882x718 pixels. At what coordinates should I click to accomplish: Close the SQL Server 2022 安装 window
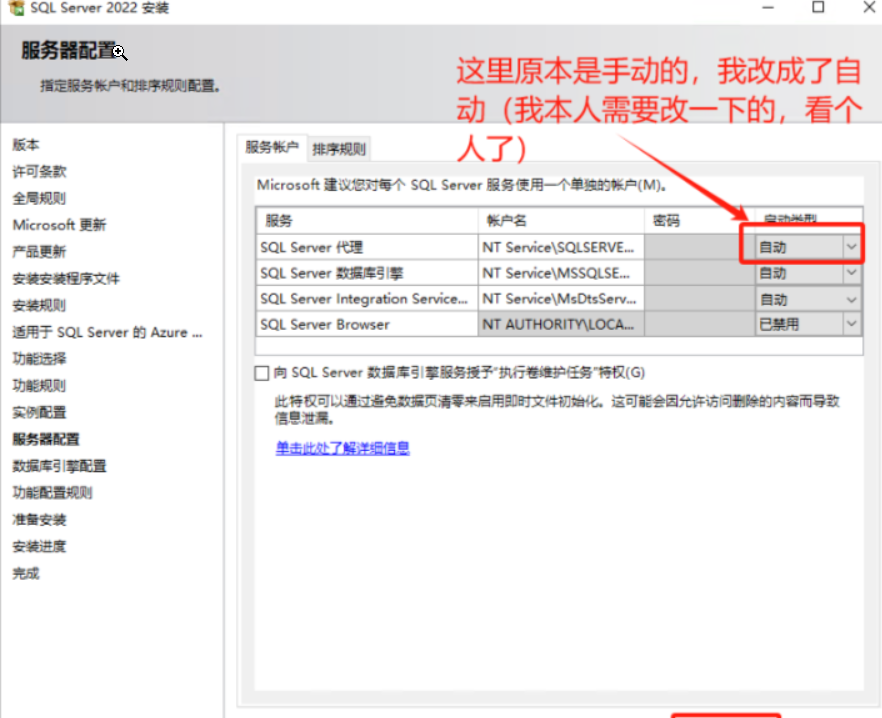coord(869,7)
